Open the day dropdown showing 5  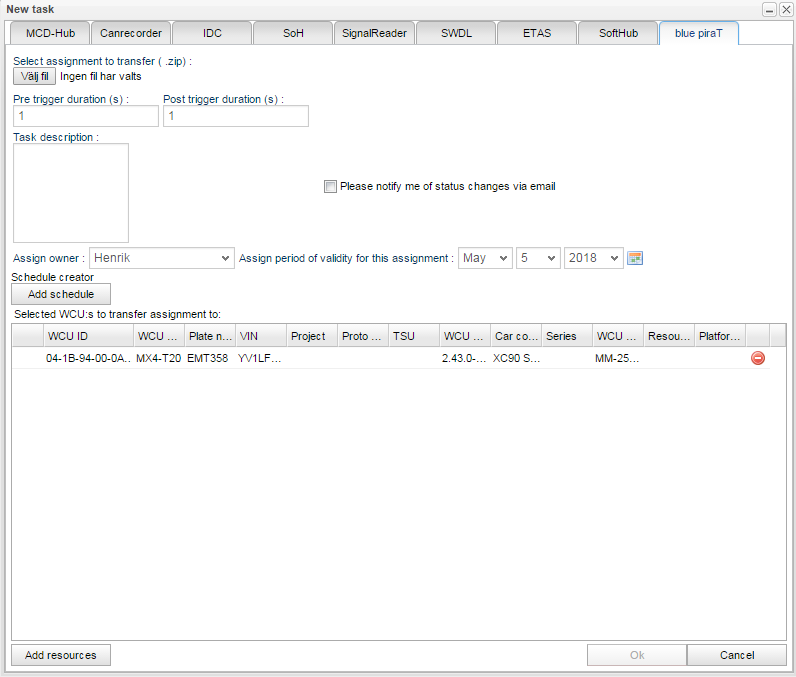pyautogui.click(x=537, y=258)
